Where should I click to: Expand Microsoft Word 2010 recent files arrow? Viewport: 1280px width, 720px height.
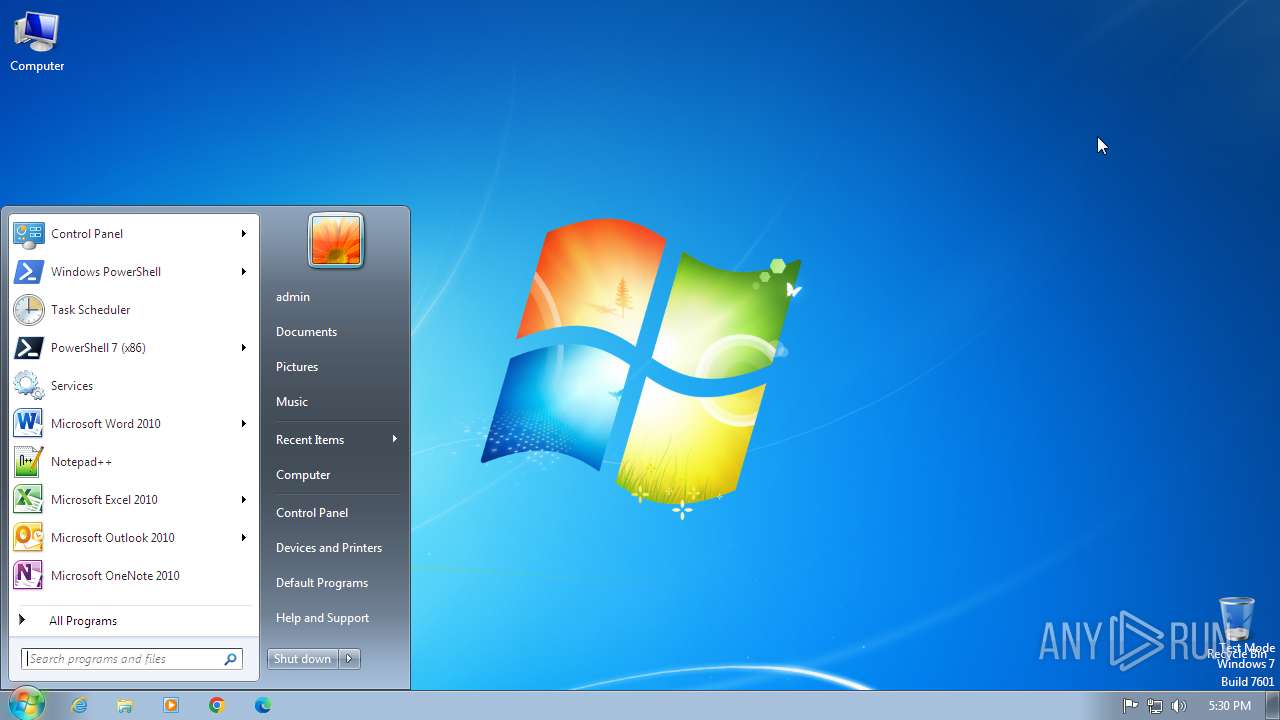[x=243, y=424]
